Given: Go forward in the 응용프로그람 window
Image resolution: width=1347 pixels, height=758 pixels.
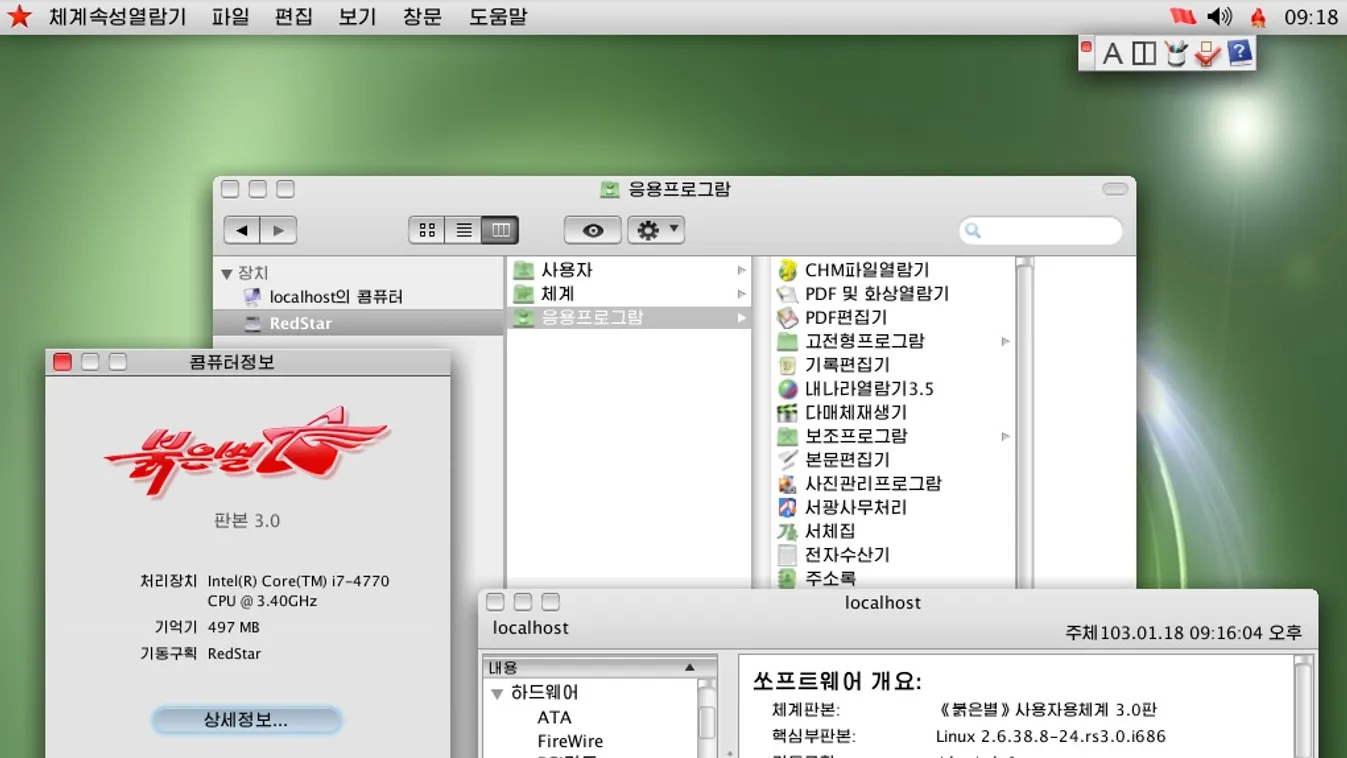Looking at the screenshot, I should tap(279, 230).
